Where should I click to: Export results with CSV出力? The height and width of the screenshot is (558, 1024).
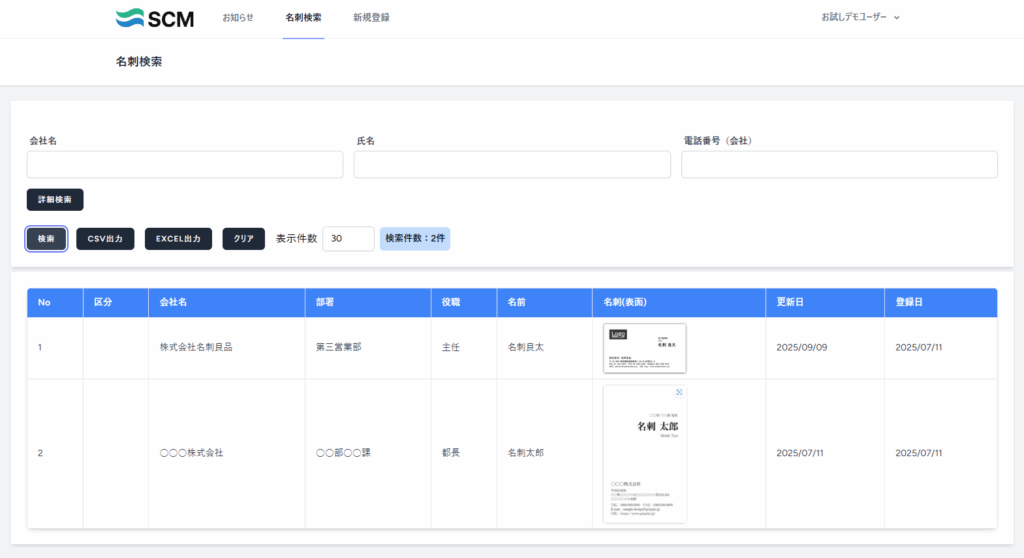click(x=105, y=239)
